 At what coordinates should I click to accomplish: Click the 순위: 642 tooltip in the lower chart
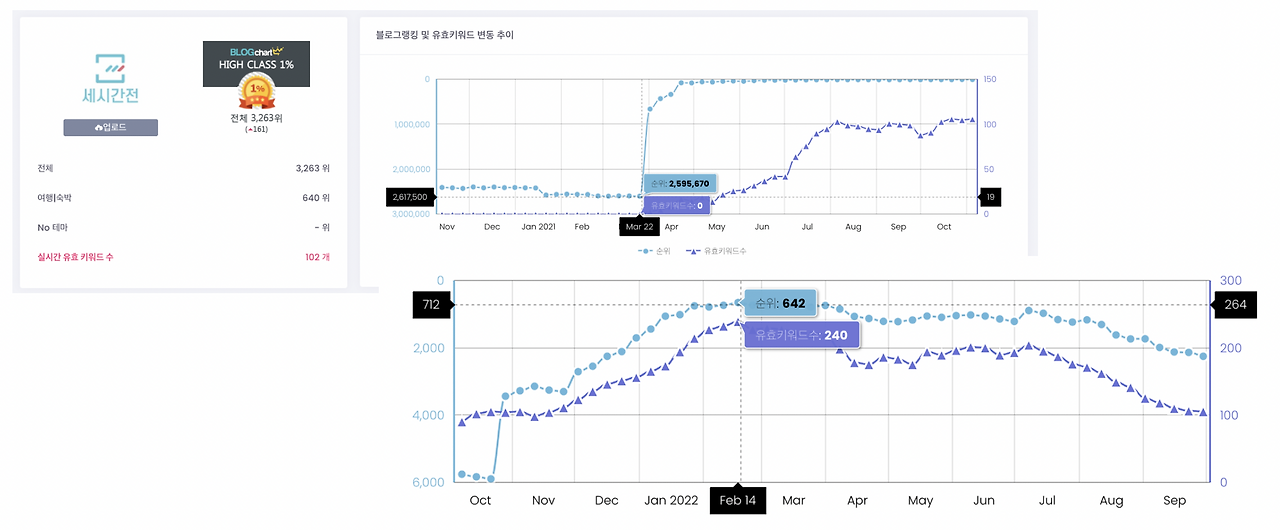780,303
